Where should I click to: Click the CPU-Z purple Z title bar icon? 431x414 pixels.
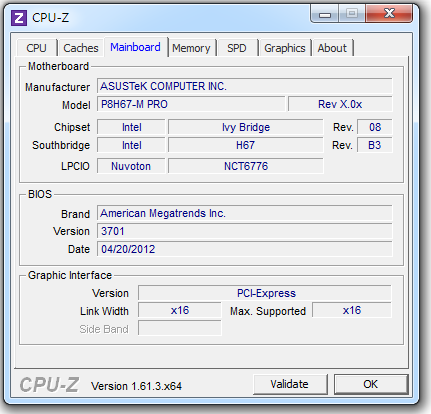coord(19,18)
